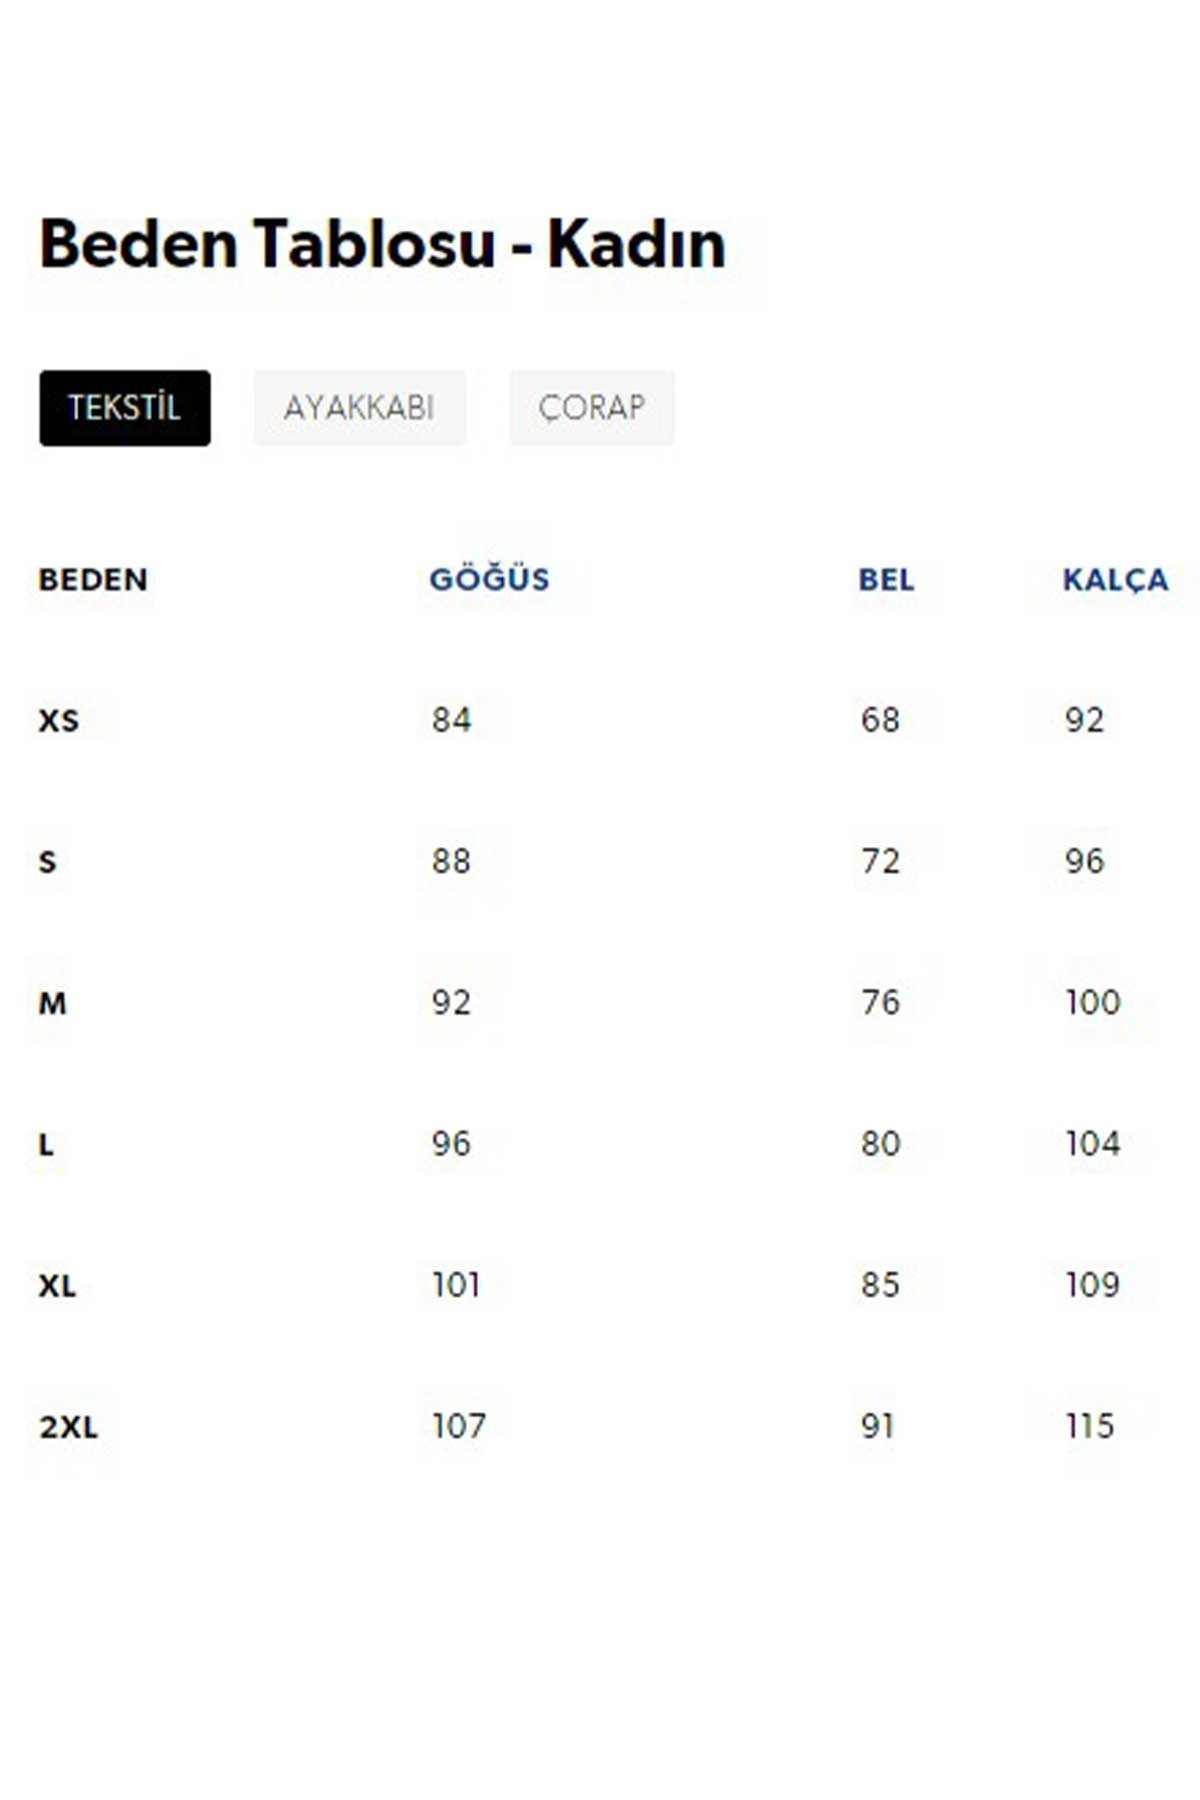Click the BEDEN column header

92,580
